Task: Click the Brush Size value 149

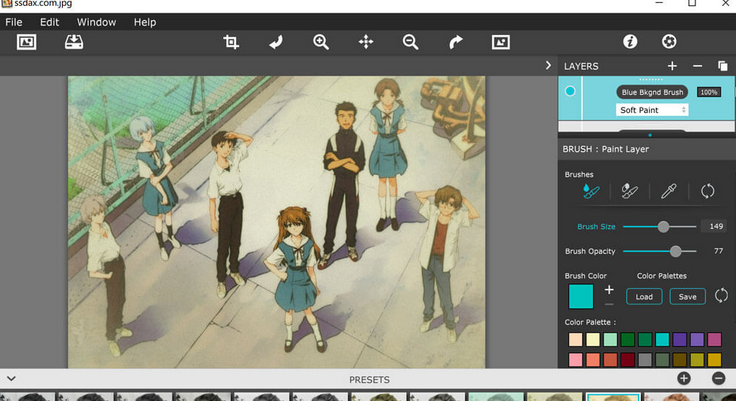Action: click(x=716, y=226)
